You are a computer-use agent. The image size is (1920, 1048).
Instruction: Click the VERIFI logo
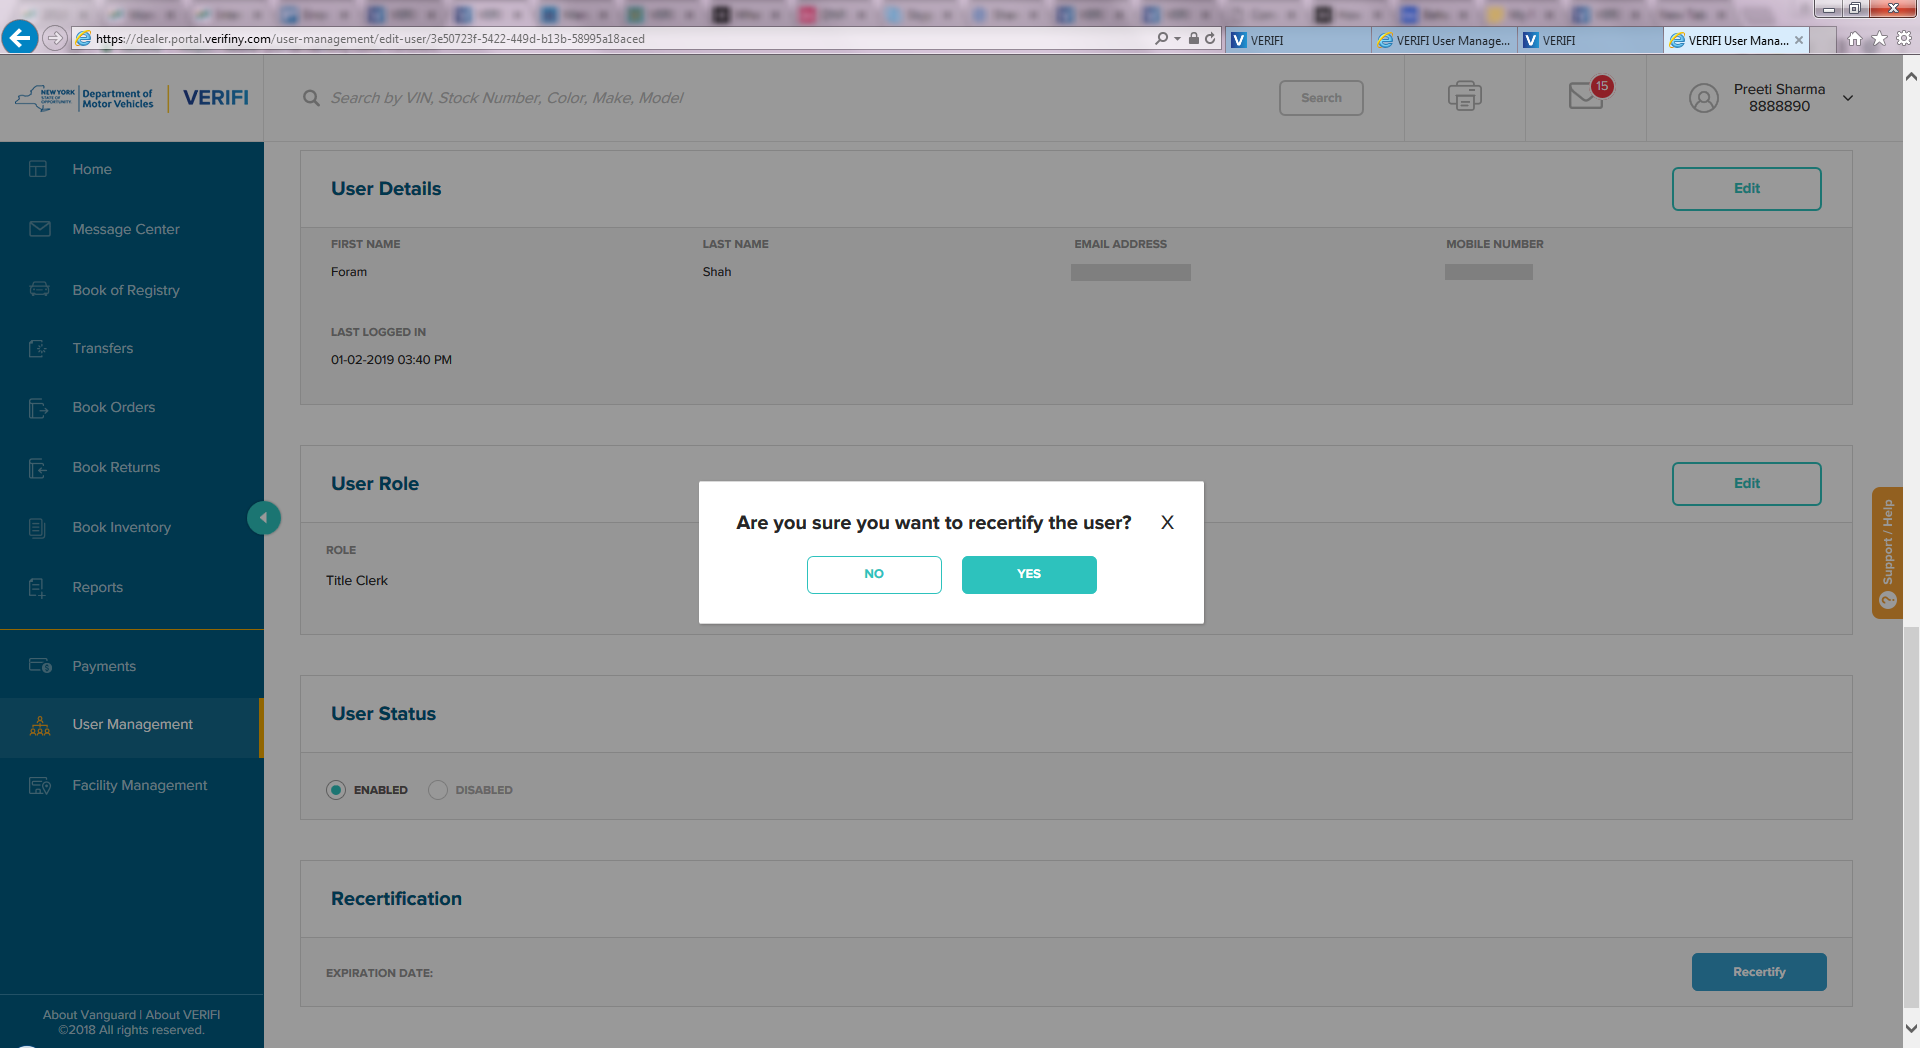click(216, 98)
